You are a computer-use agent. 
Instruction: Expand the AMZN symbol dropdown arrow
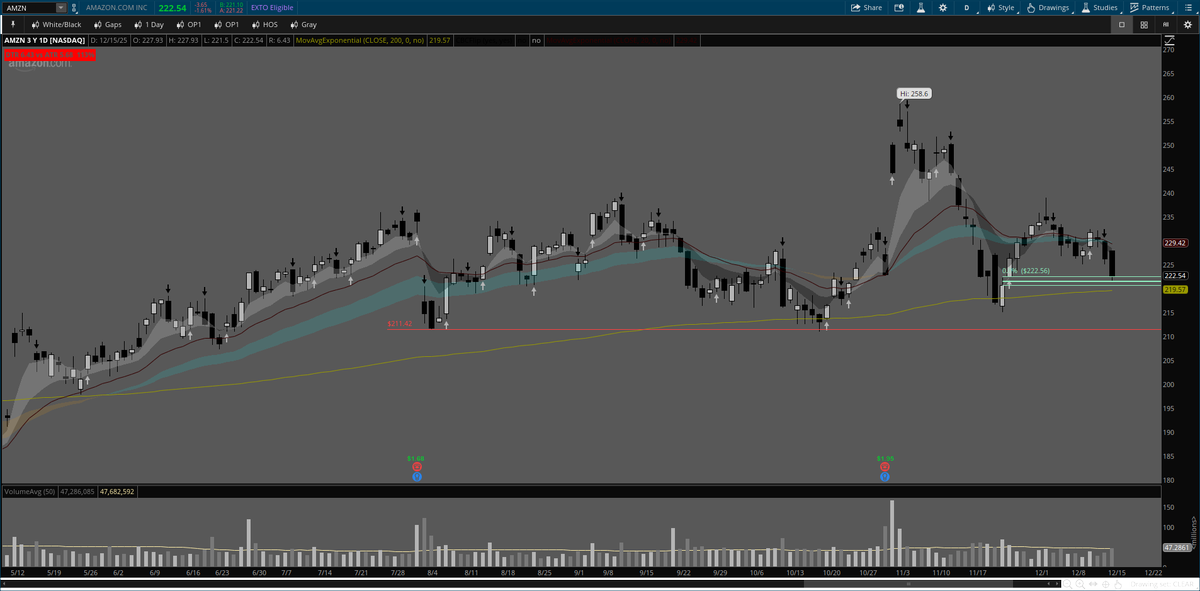click(x=61, y=7)
